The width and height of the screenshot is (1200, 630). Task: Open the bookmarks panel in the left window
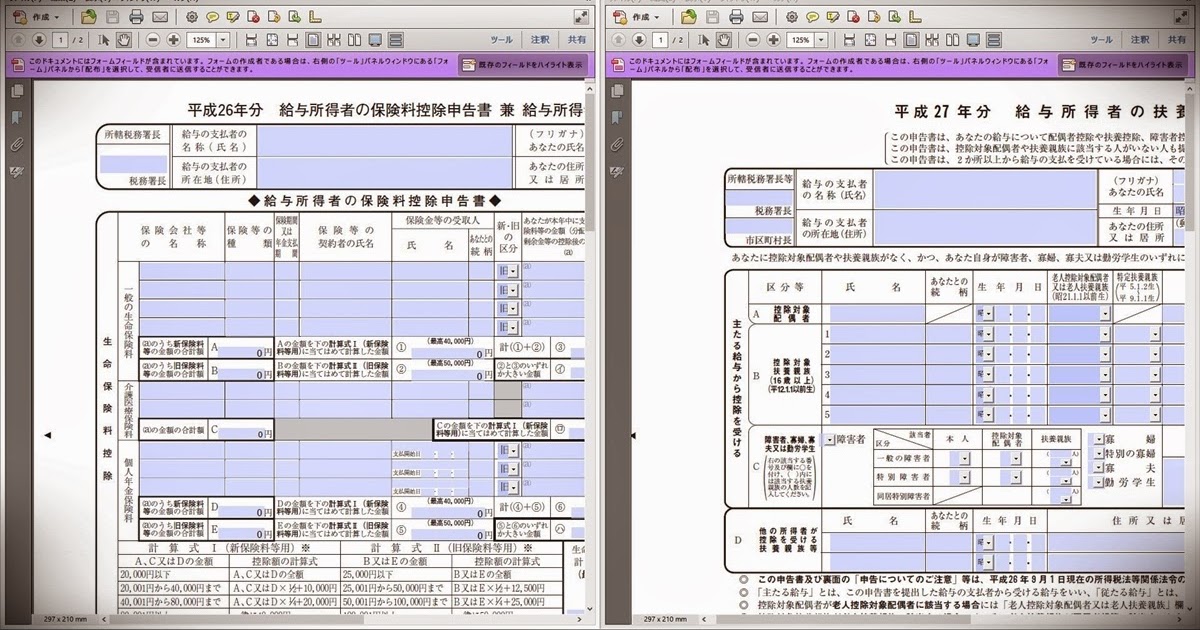[x=15, y=117]
